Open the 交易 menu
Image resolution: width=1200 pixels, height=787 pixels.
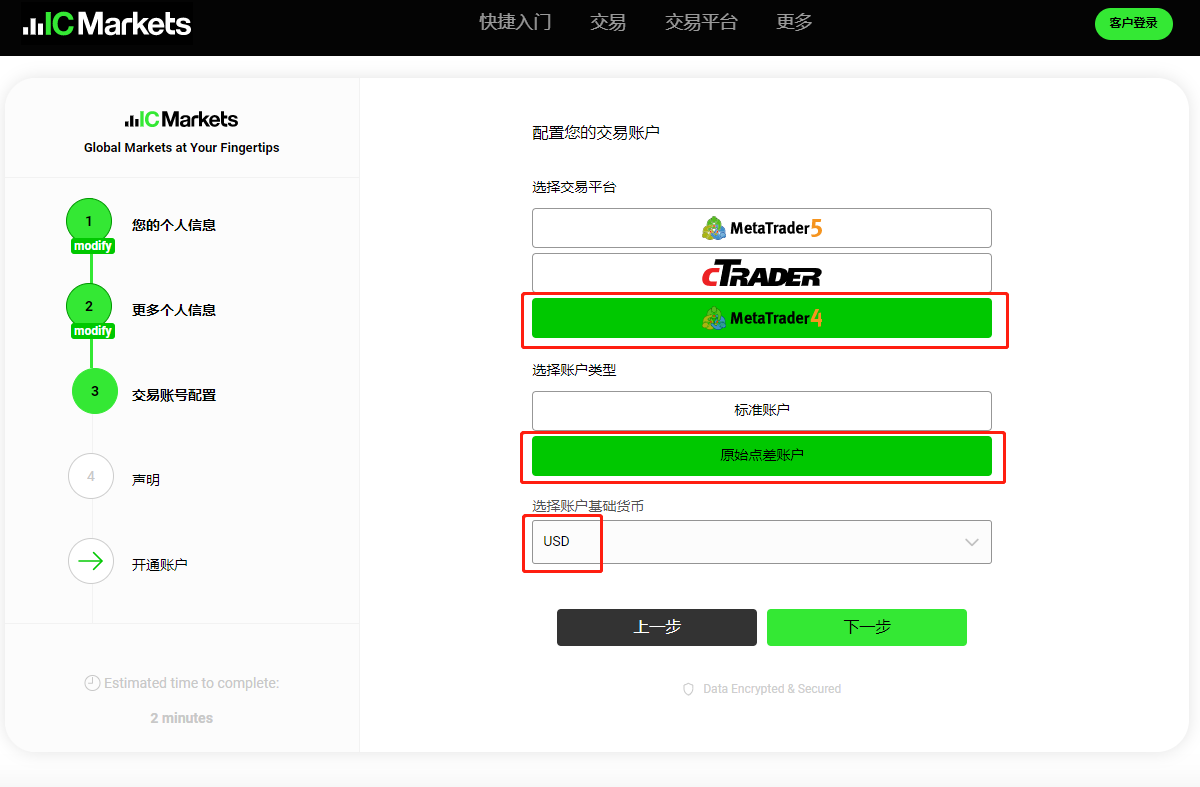pyautogui.click(x=608, y=22)
